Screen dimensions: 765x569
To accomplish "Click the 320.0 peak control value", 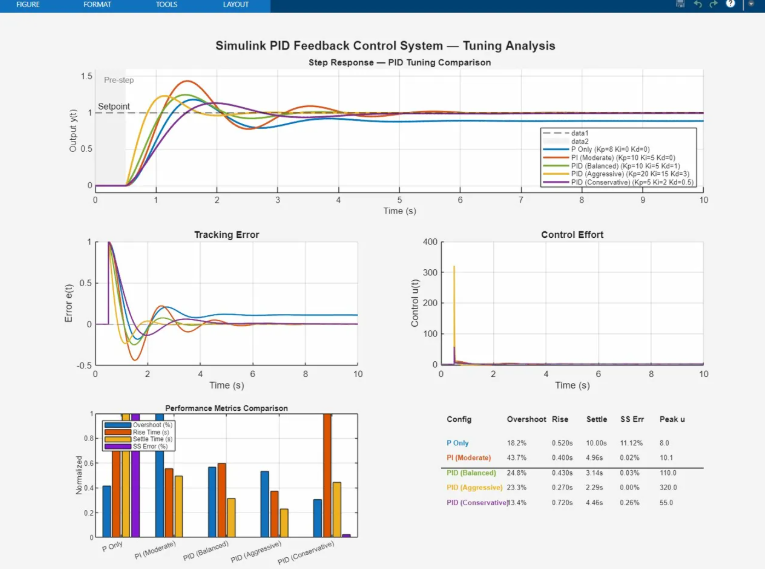I will coord(668,488).
